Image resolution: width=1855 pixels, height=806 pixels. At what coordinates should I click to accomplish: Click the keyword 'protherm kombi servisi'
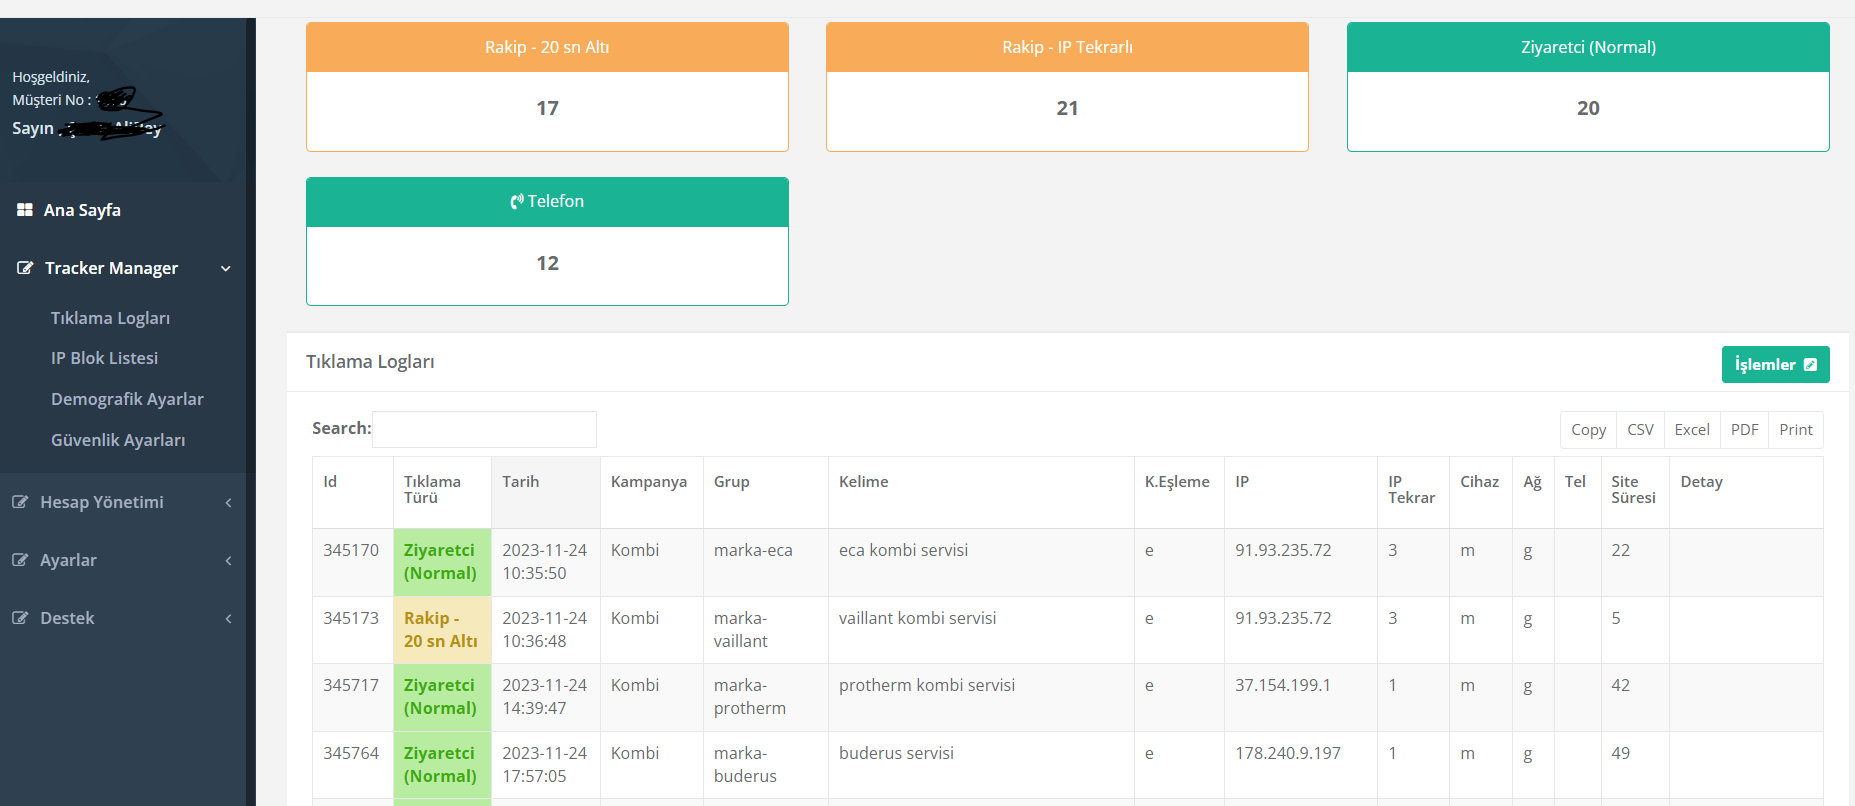coord(927,685)
